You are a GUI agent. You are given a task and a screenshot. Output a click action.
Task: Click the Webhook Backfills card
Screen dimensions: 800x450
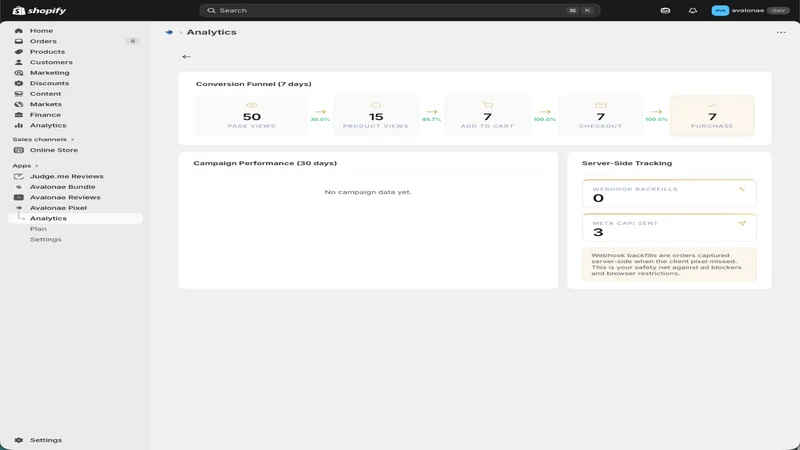click(669, 193)
